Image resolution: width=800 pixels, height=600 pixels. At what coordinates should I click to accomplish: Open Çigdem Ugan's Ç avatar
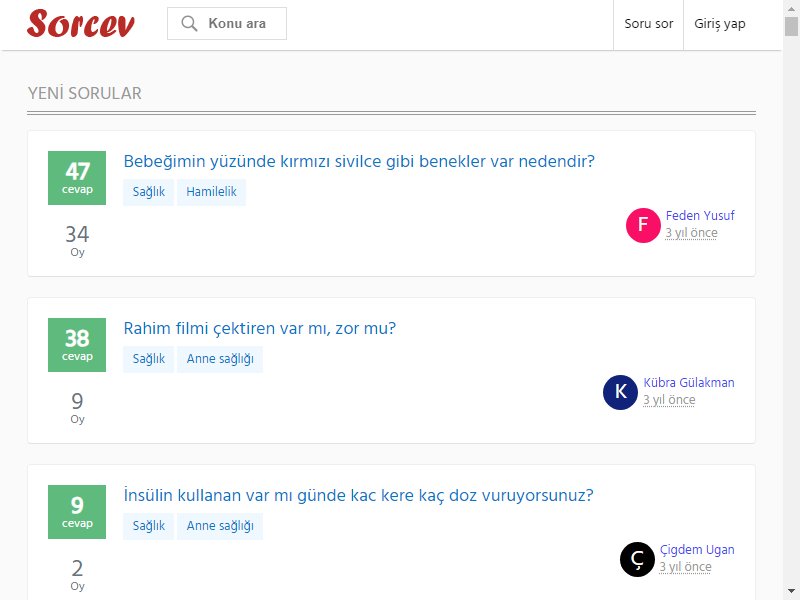(x=637, y=559)
